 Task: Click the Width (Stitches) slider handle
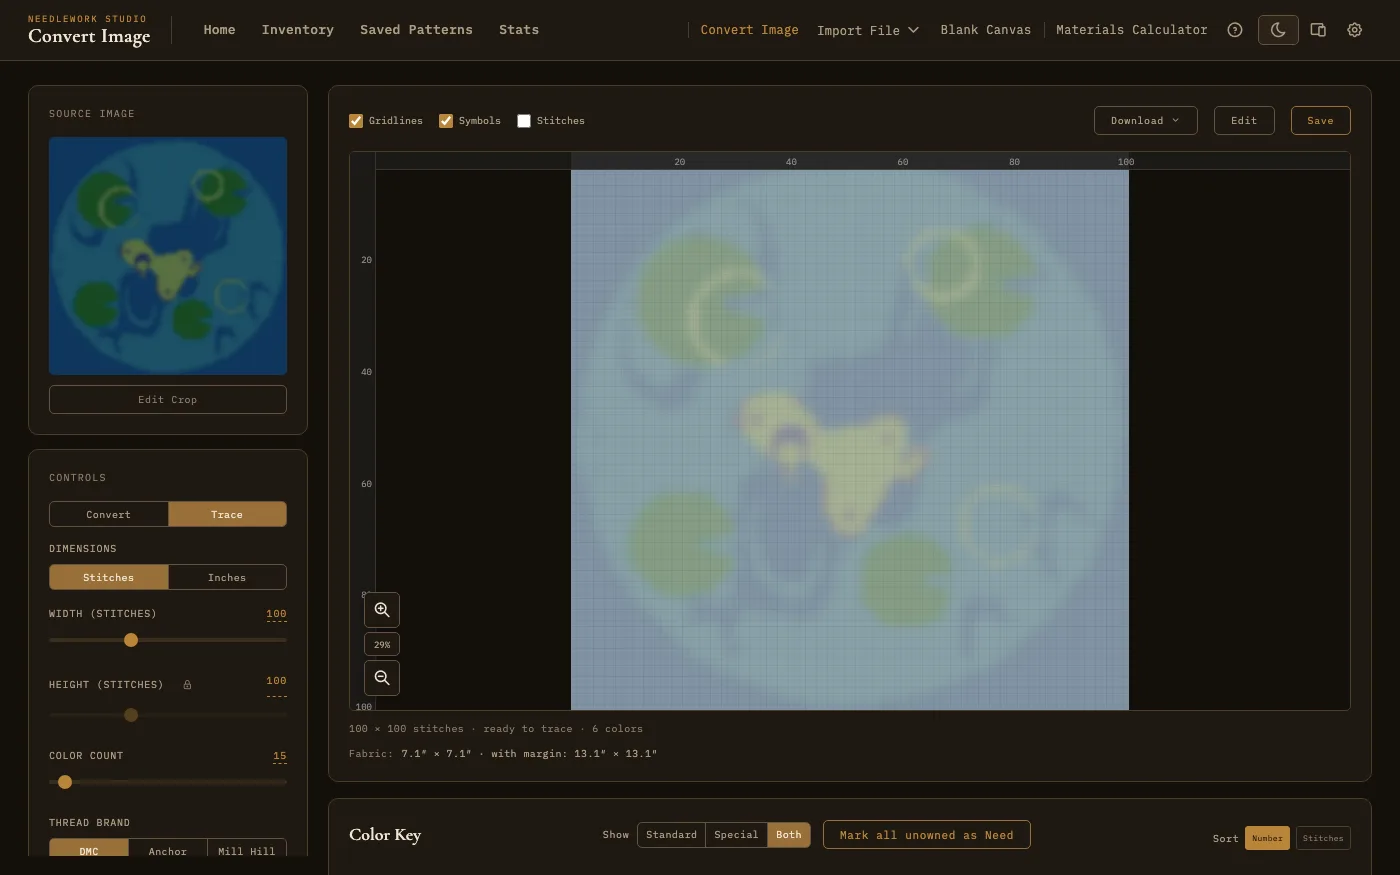click(x=131, y=640)
